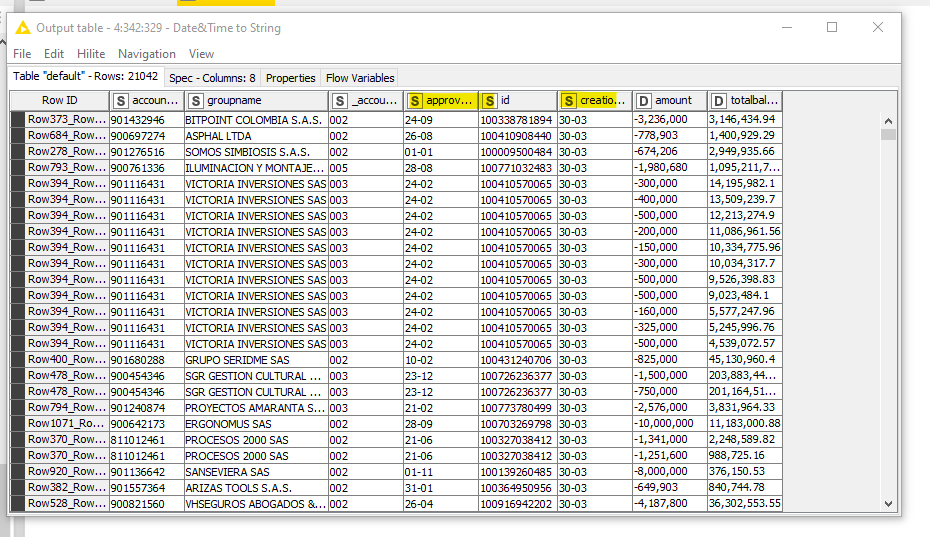The image size is (930, 537).
Task: Switch to the Spec - Columns: 8 tab
Action: (212, 78)
